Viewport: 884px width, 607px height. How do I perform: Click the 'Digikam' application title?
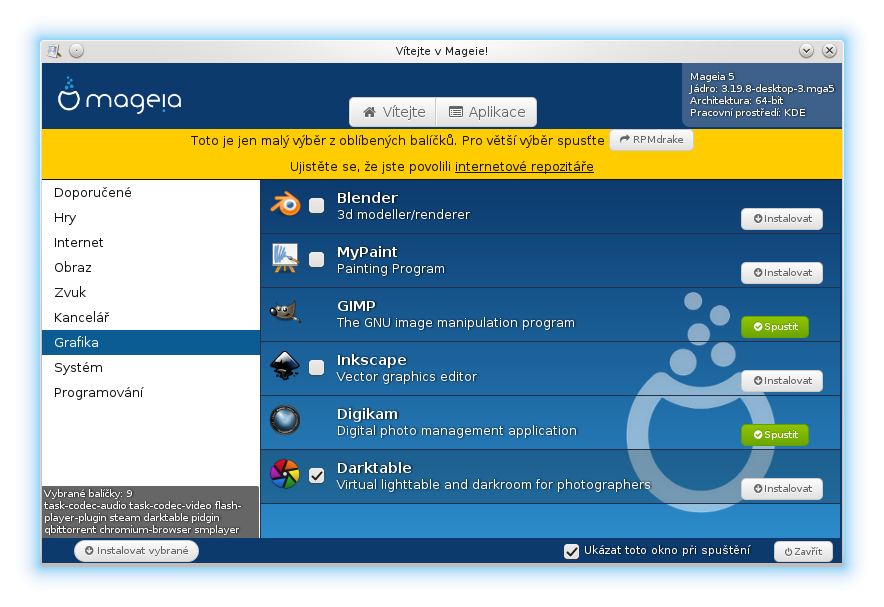pyautogui.click(x=368, y=414)
